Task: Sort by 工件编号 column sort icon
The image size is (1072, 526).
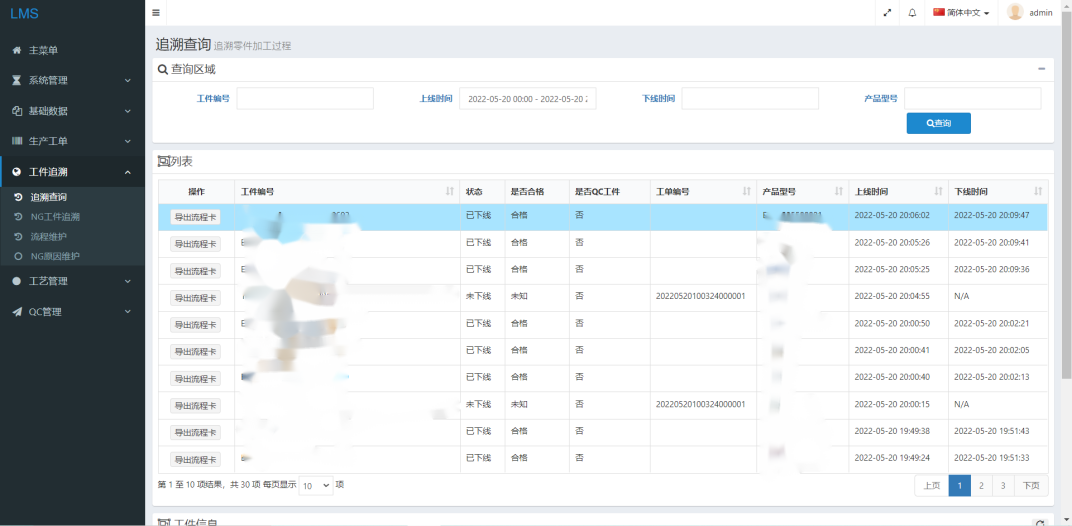Action: [x=449, y=191]
